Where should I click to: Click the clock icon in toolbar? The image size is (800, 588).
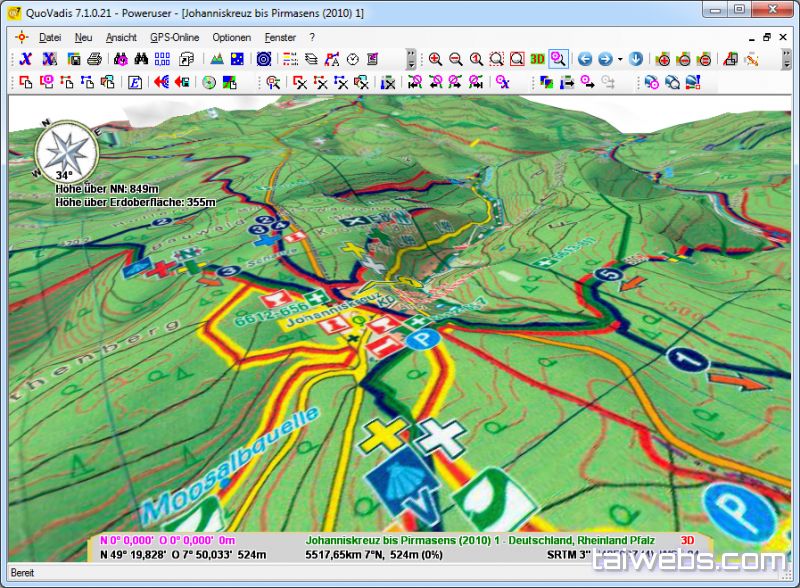point(352,59)
